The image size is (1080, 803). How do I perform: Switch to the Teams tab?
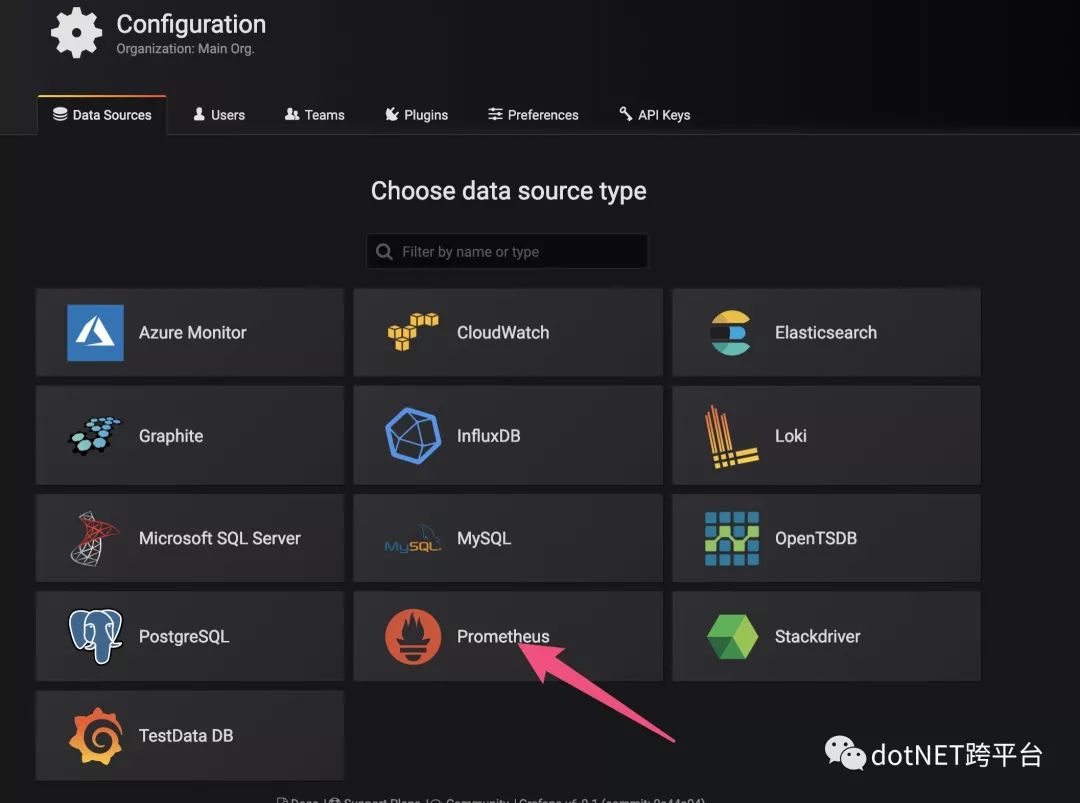click(x=315, y=115)
